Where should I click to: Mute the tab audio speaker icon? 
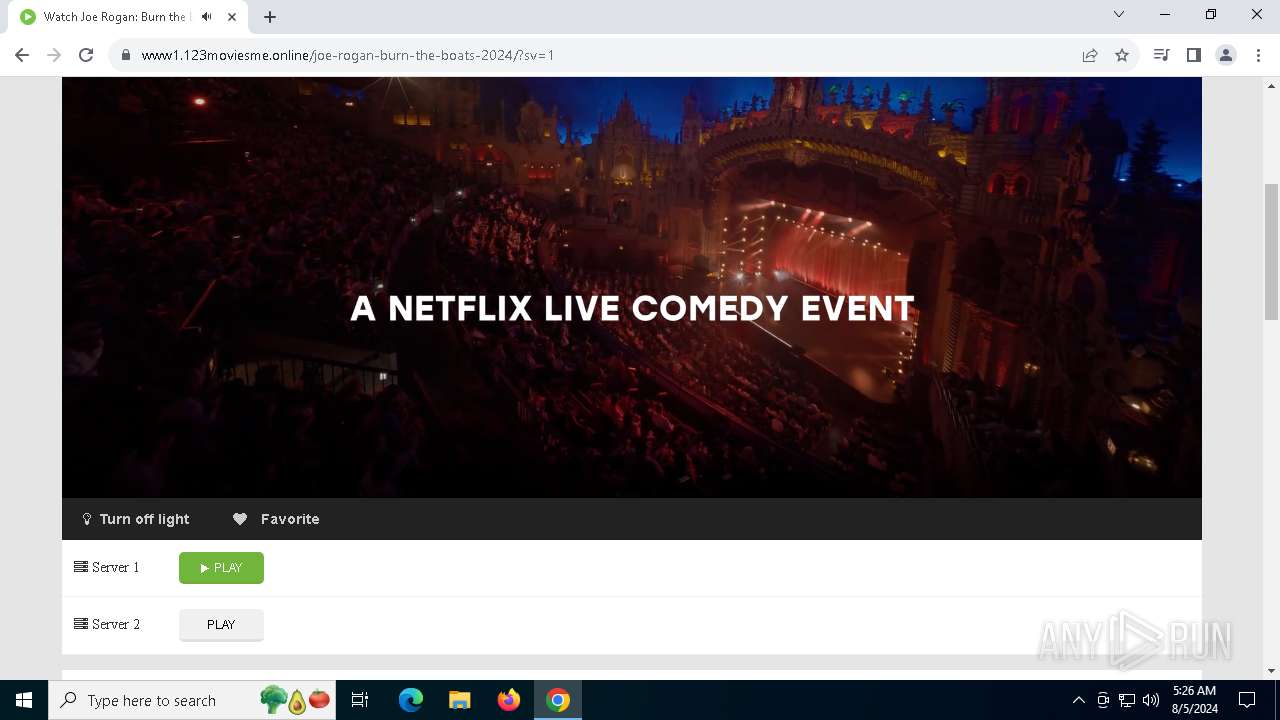pos(206,17)
